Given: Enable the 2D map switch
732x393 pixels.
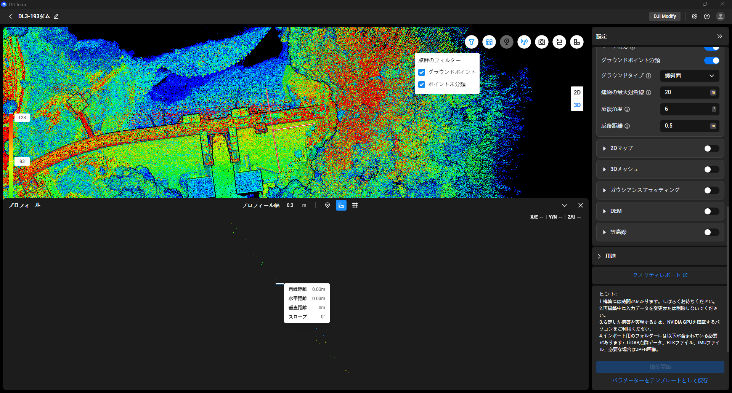Looking at the screenshot, I should pos(711,148).
